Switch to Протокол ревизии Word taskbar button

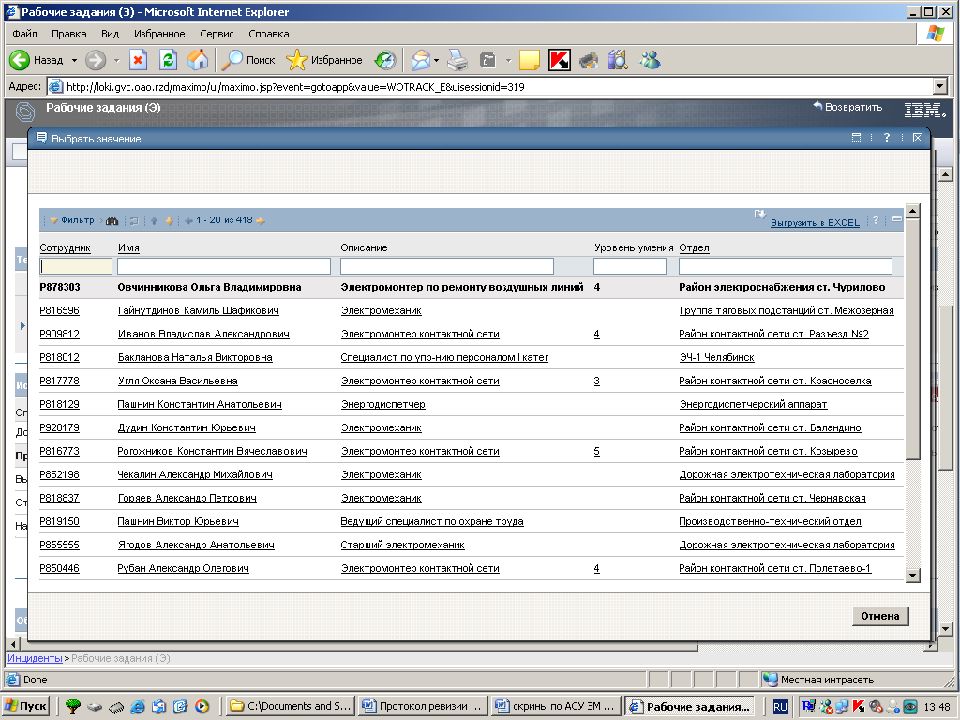(422, 706)
